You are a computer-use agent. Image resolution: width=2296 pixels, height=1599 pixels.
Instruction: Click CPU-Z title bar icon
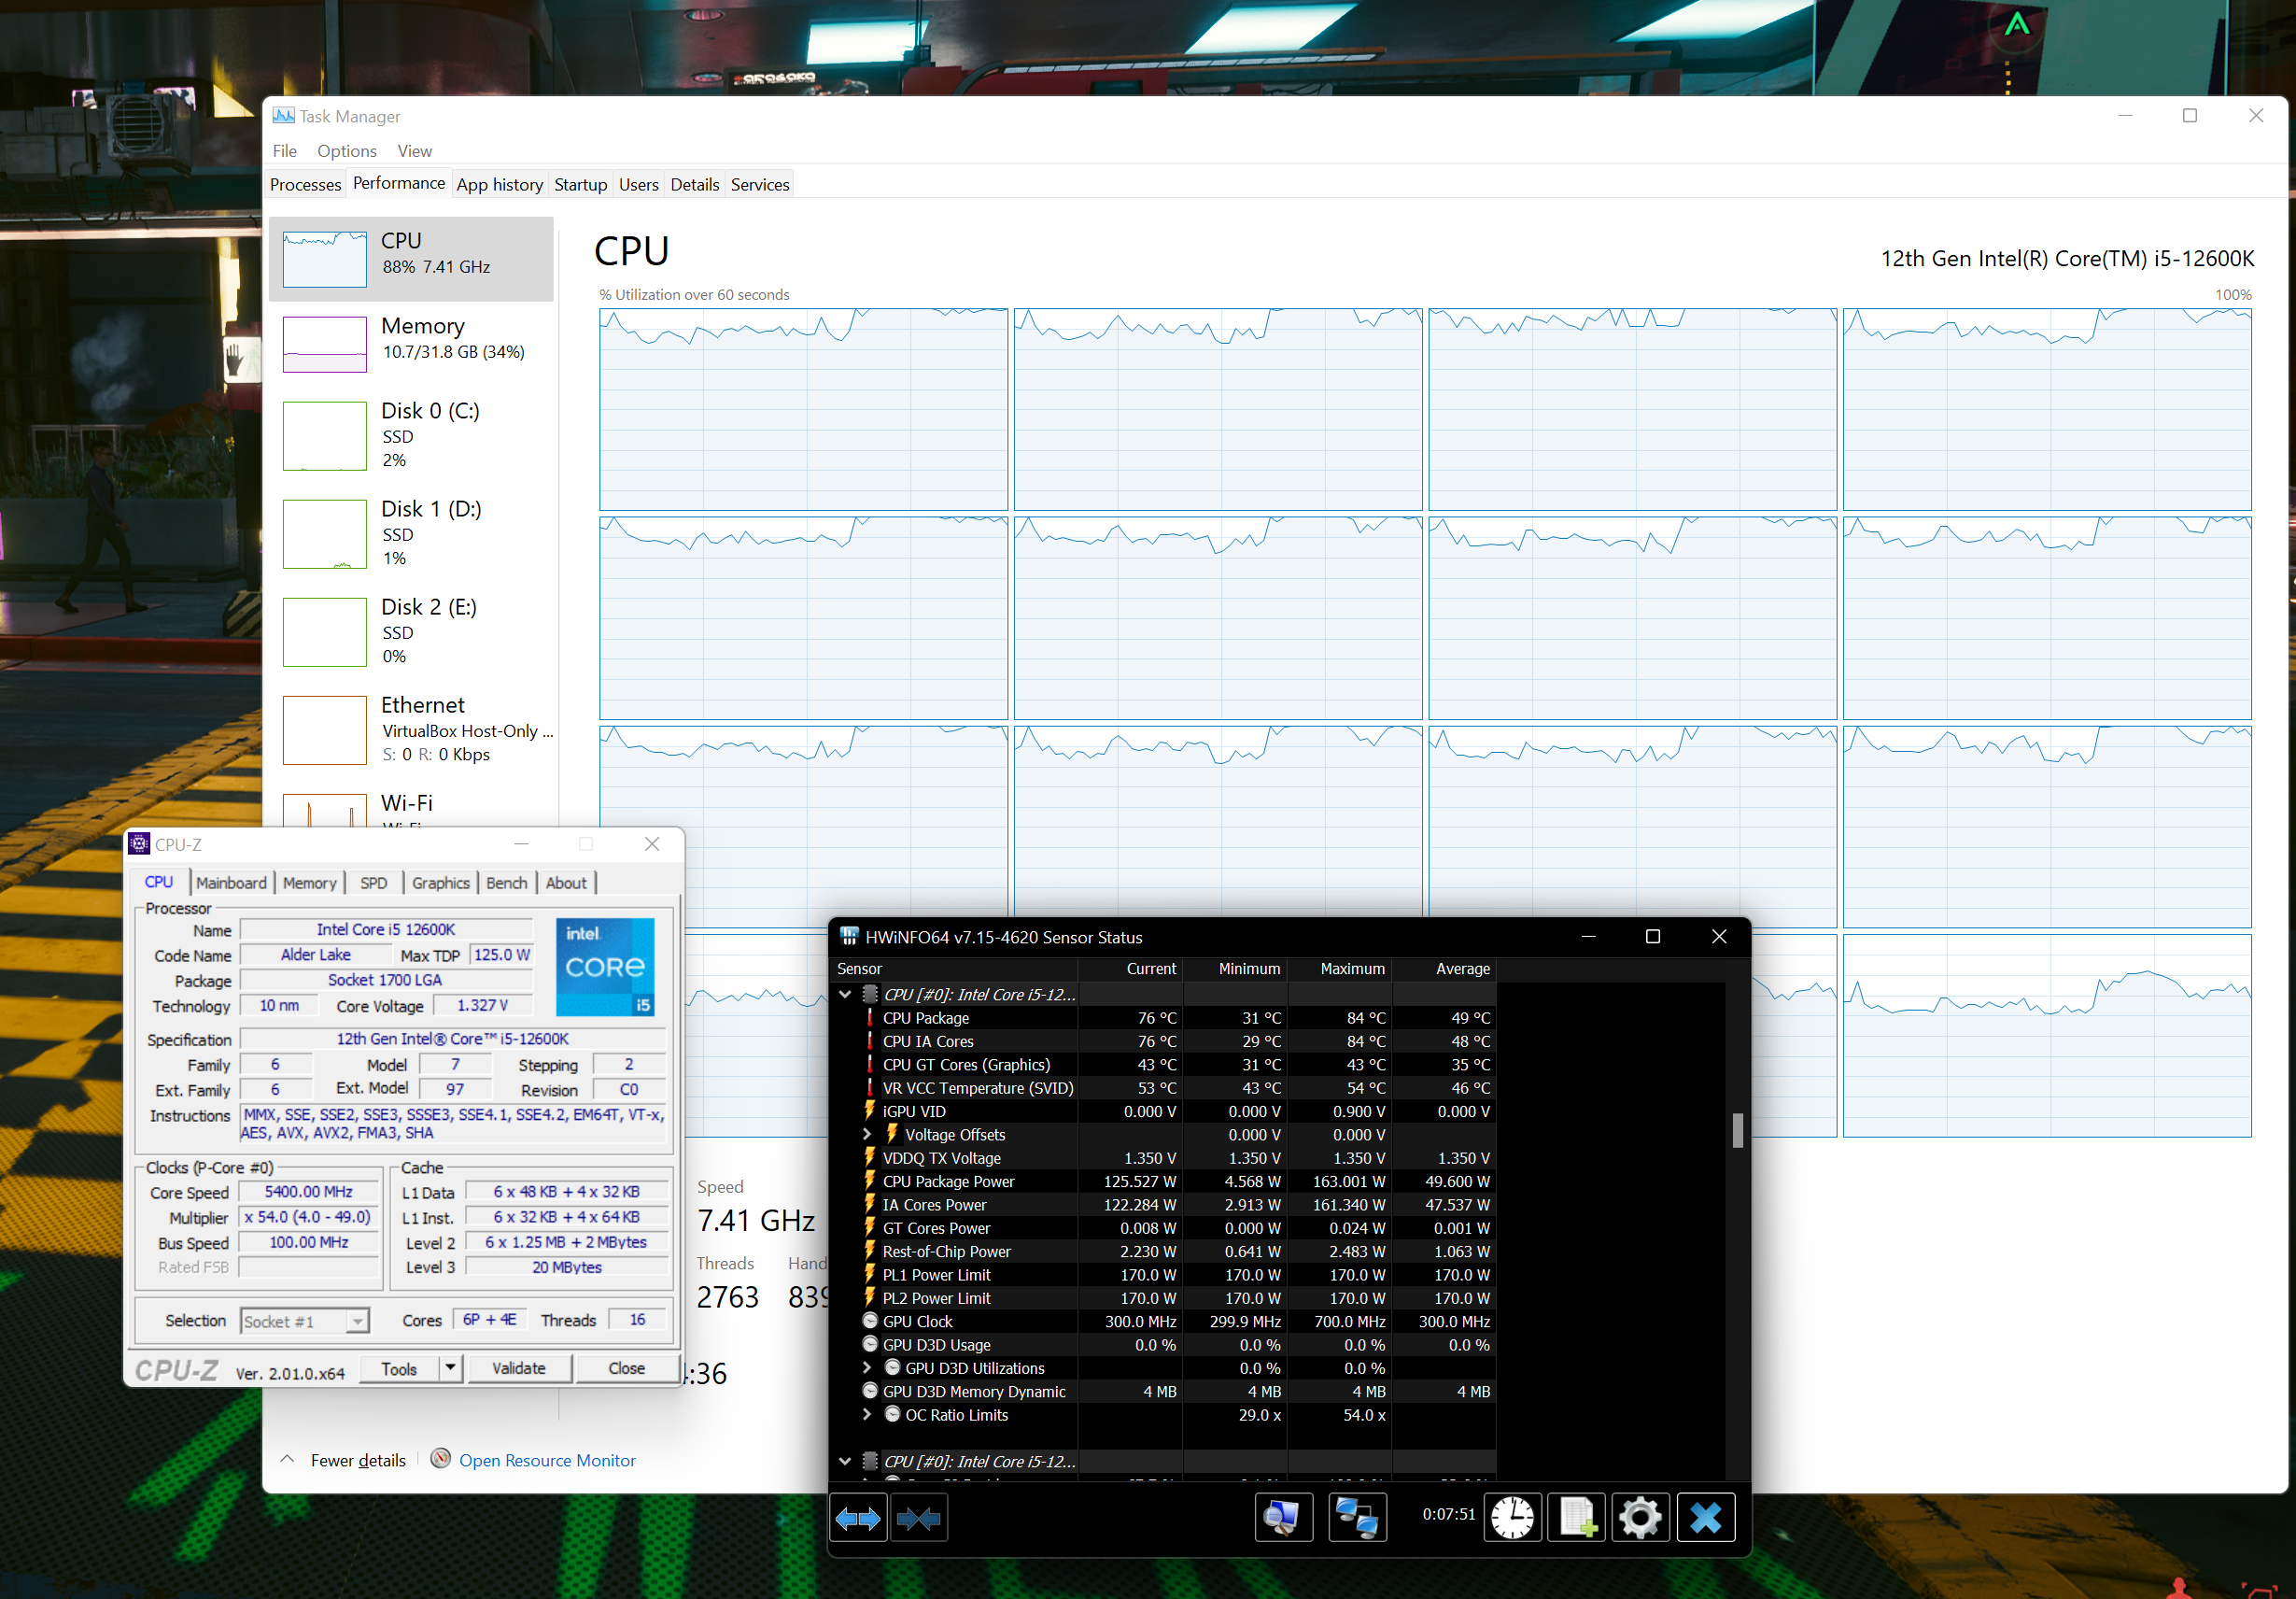(x=140, y=844)
